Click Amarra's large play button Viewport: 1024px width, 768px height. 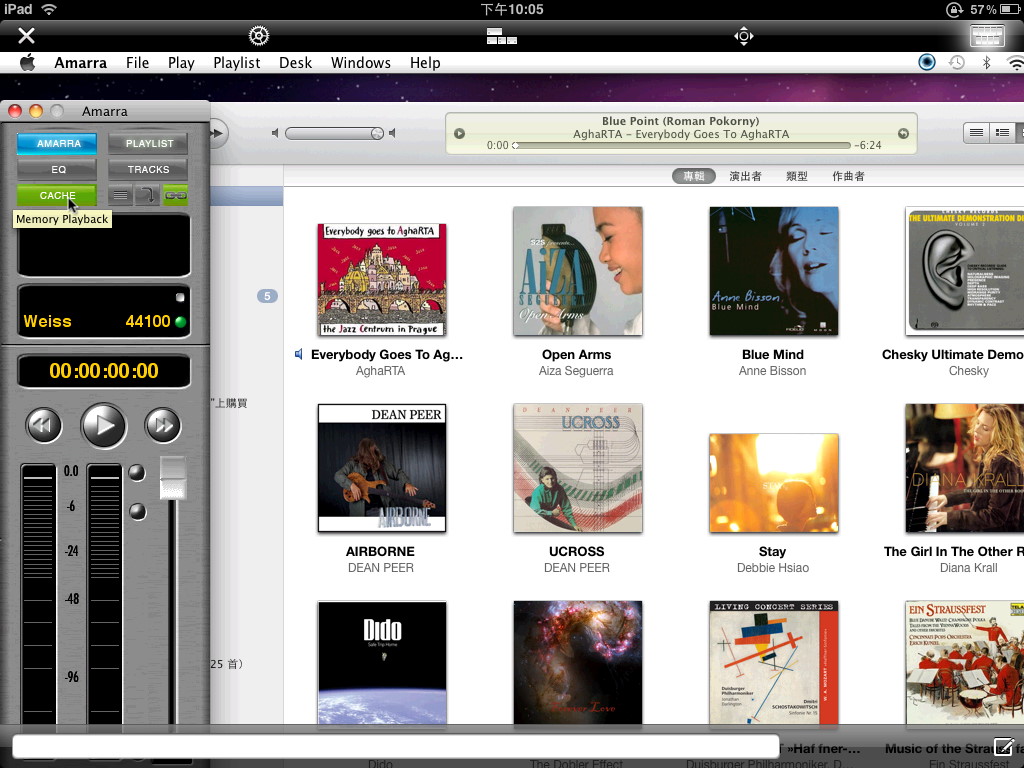(x=103, y=426)
